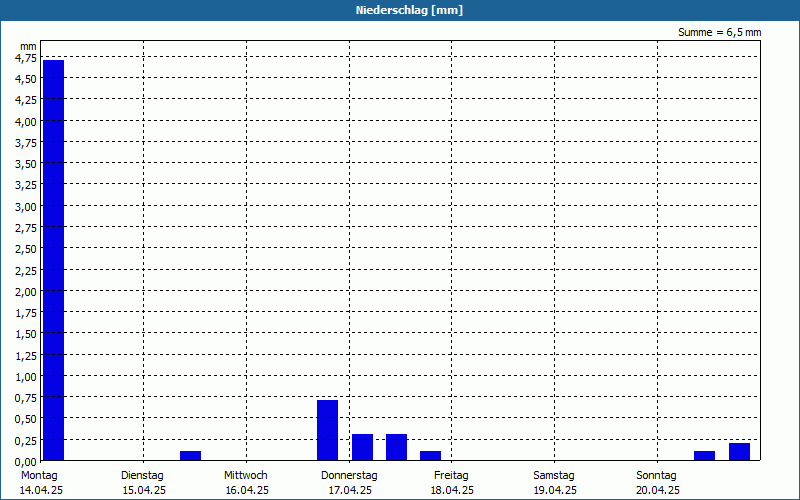Click the mm unit label above the y-axis
This screenshot has width=800, height=500.
[29, 46]
